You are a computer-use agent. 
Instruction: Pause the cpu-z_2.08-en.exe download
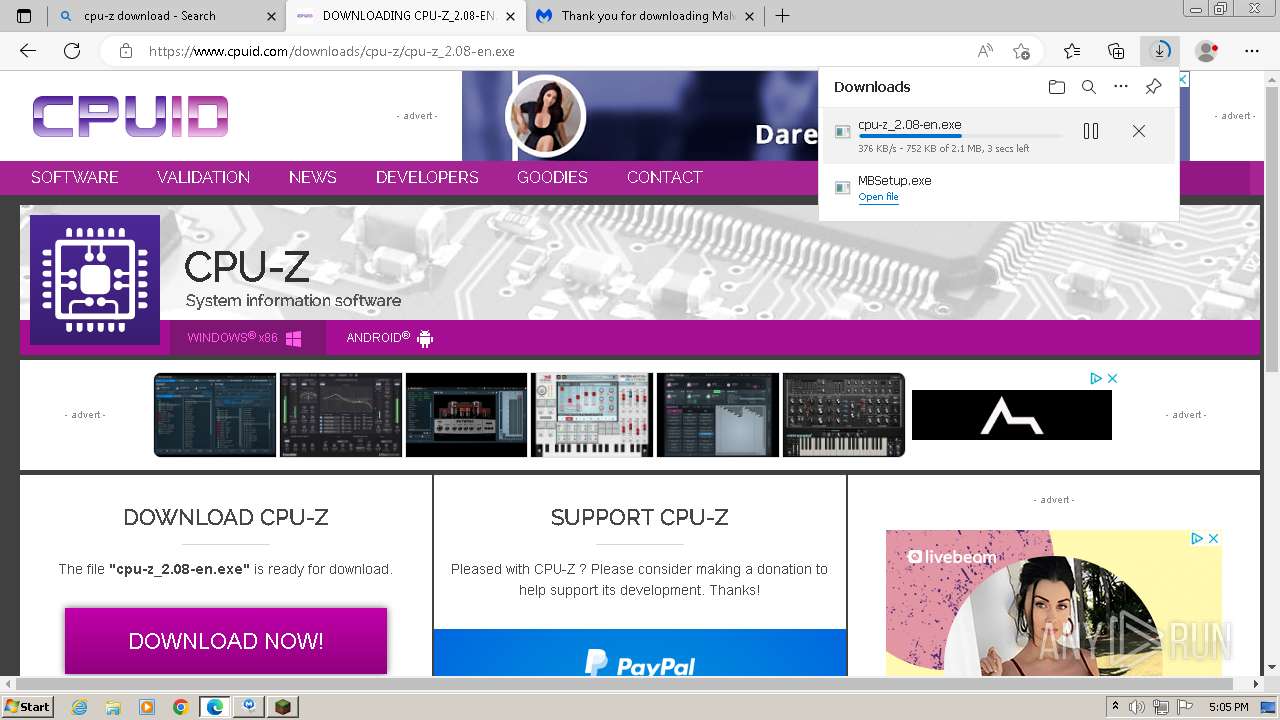[x=1091, y=131]
